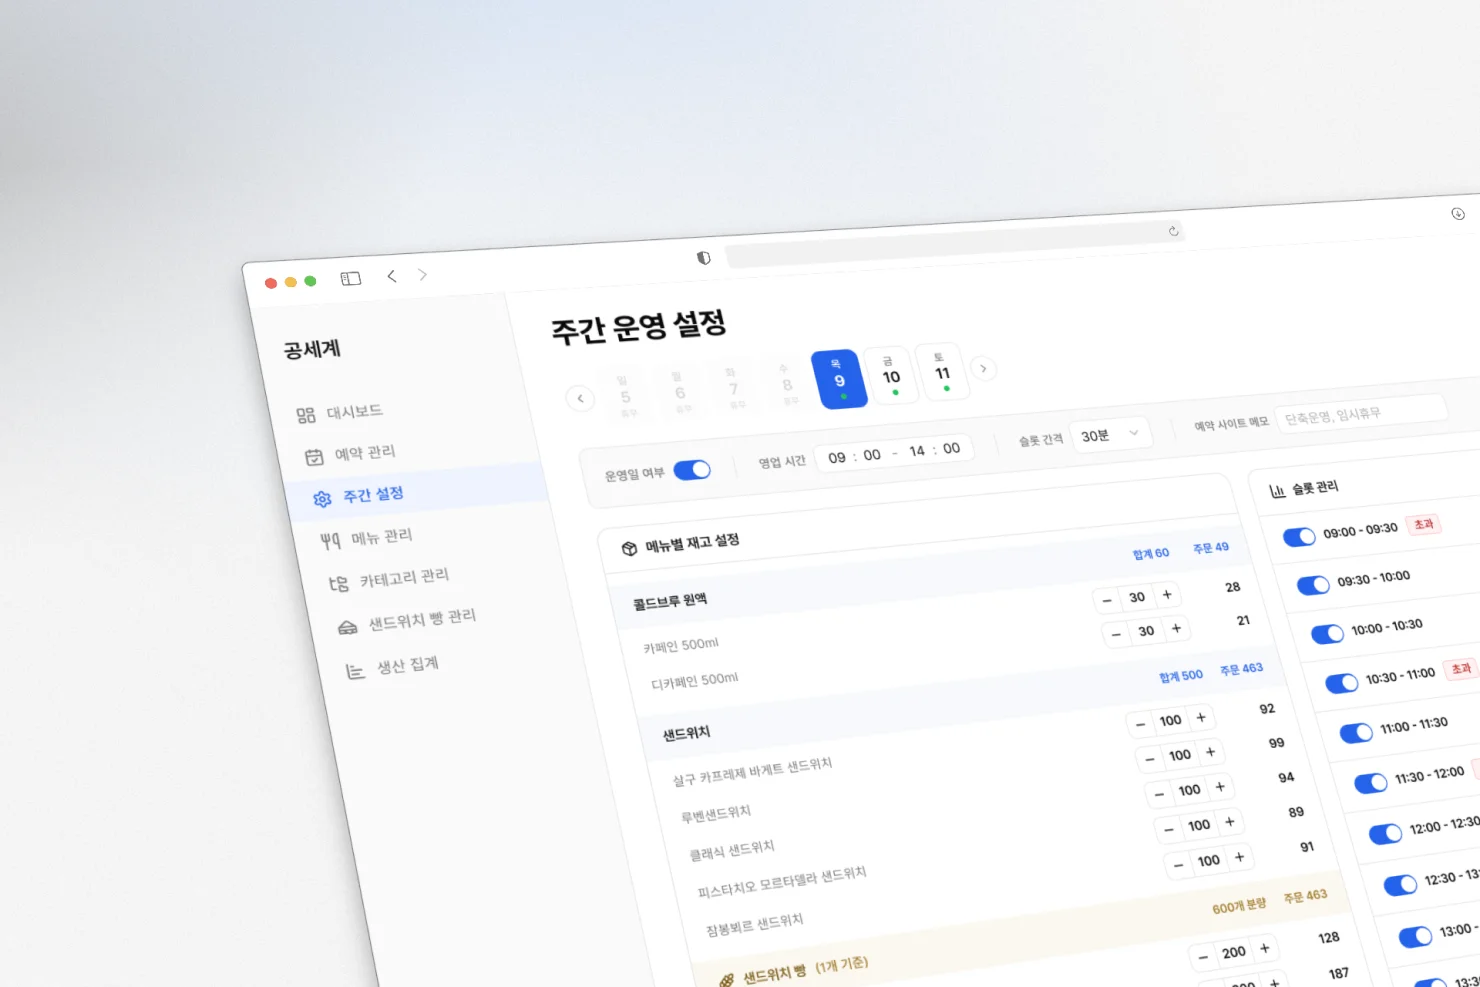Click the 초과 badge on 10:30 - 11:00
1480x987 pixels.
[1461, 668]
